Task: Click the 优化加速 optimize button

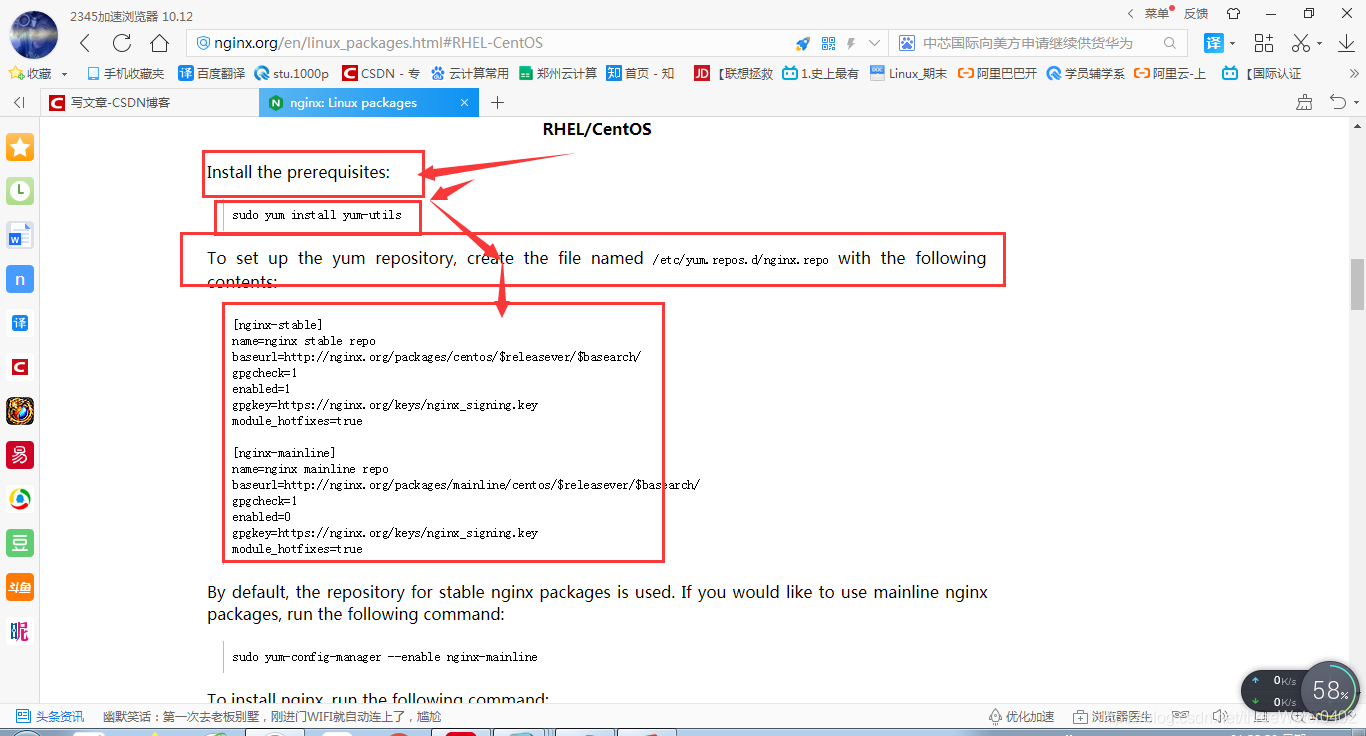Action: [x=1021, y=716]
